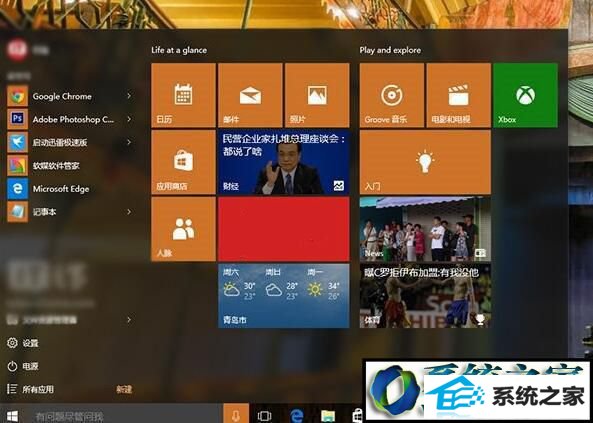Screen dimensions: 593x423
Task: Expand 启动迅雷极速版 jump list arrow
Action: pos(129,142)
